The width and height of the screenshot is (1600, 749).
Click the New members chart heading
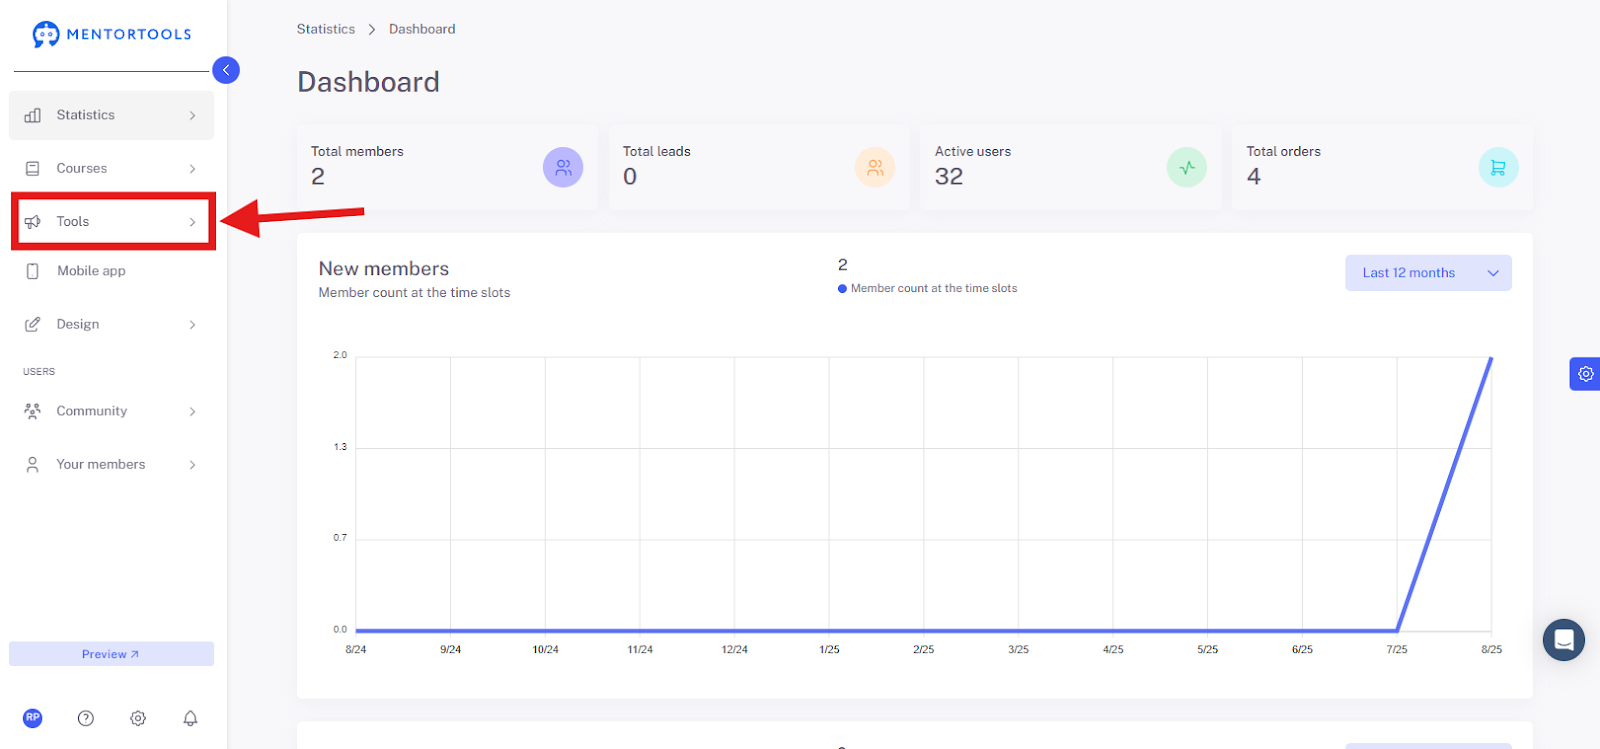tap(384, 269)
